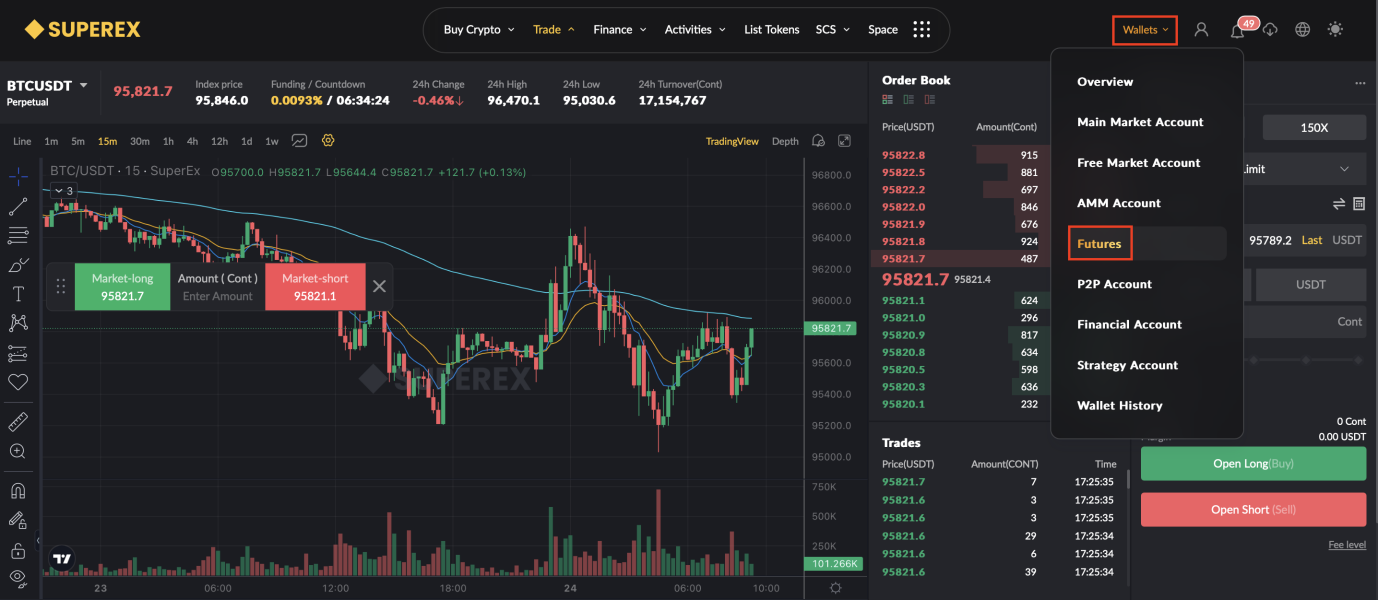Open notifications bell with 49 badge
The image size is (1378, 600).
[x=1238, y=30]
